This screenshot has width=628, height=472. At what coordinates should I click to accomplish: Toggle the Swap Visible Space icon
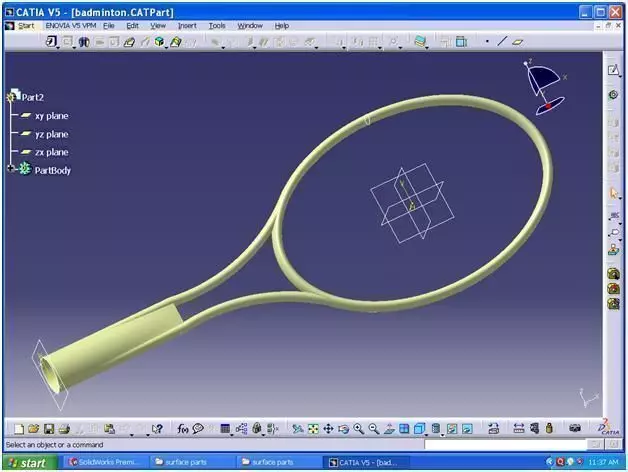467,429
